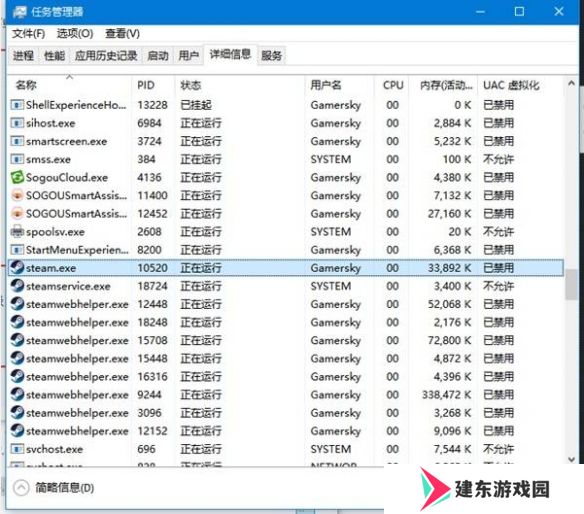Switch to the 服务 tab

tap(271, 56)
